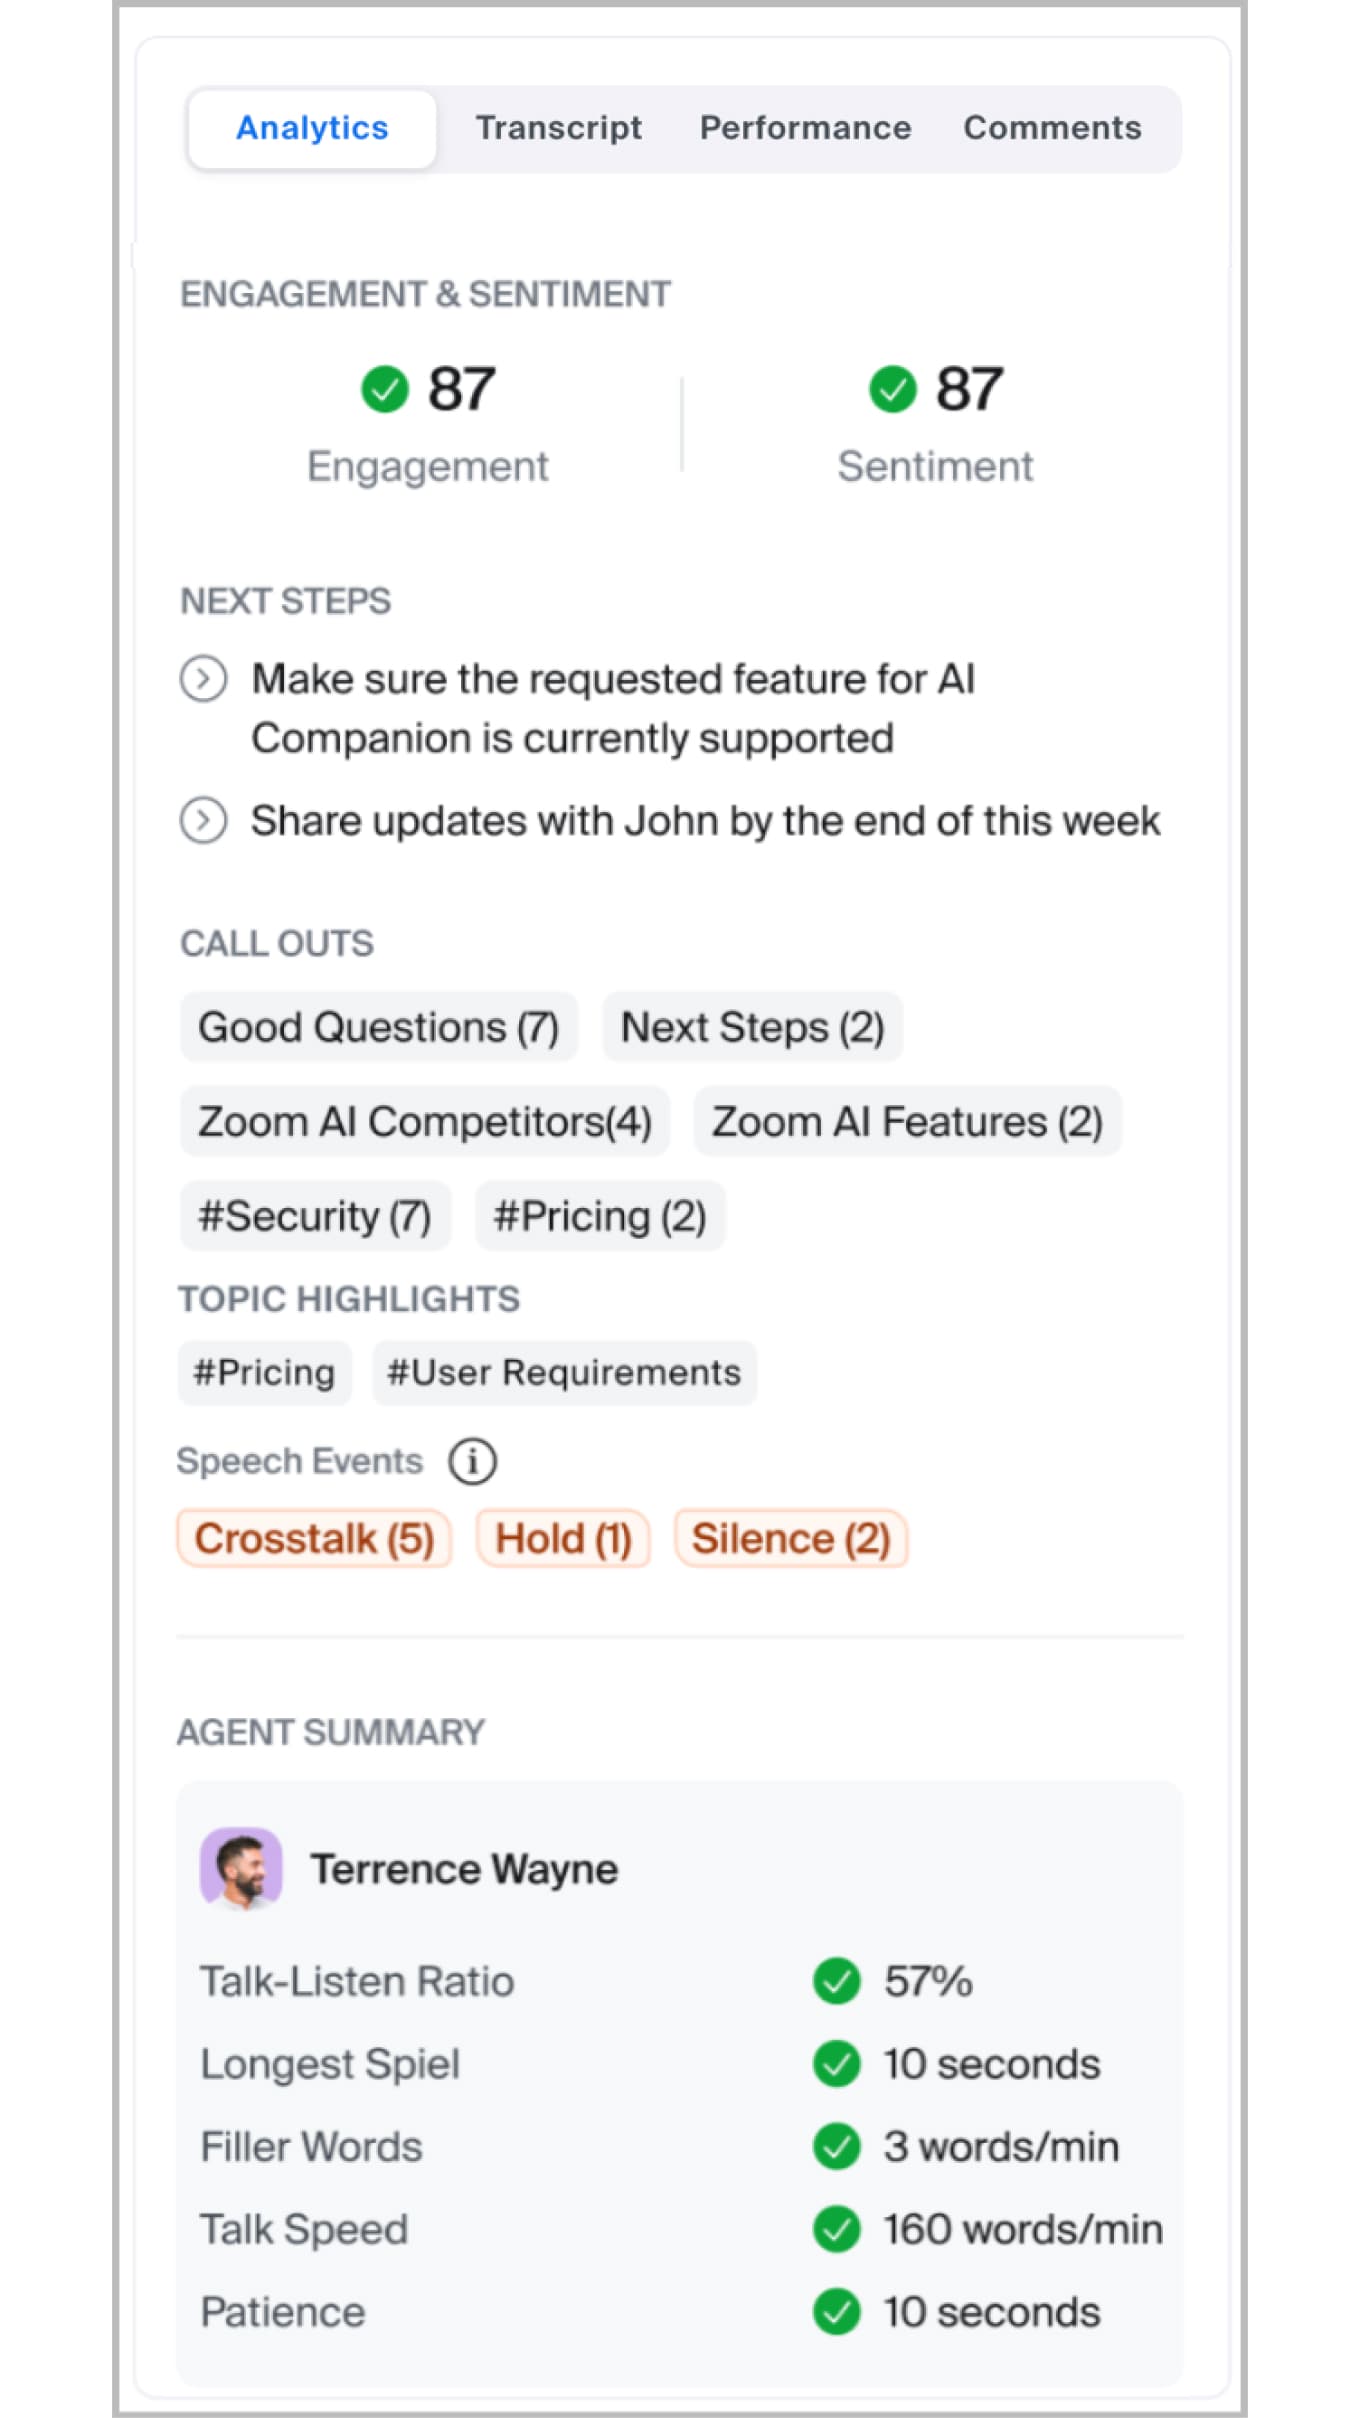Click the Patience green check icon

[836, 2312]
